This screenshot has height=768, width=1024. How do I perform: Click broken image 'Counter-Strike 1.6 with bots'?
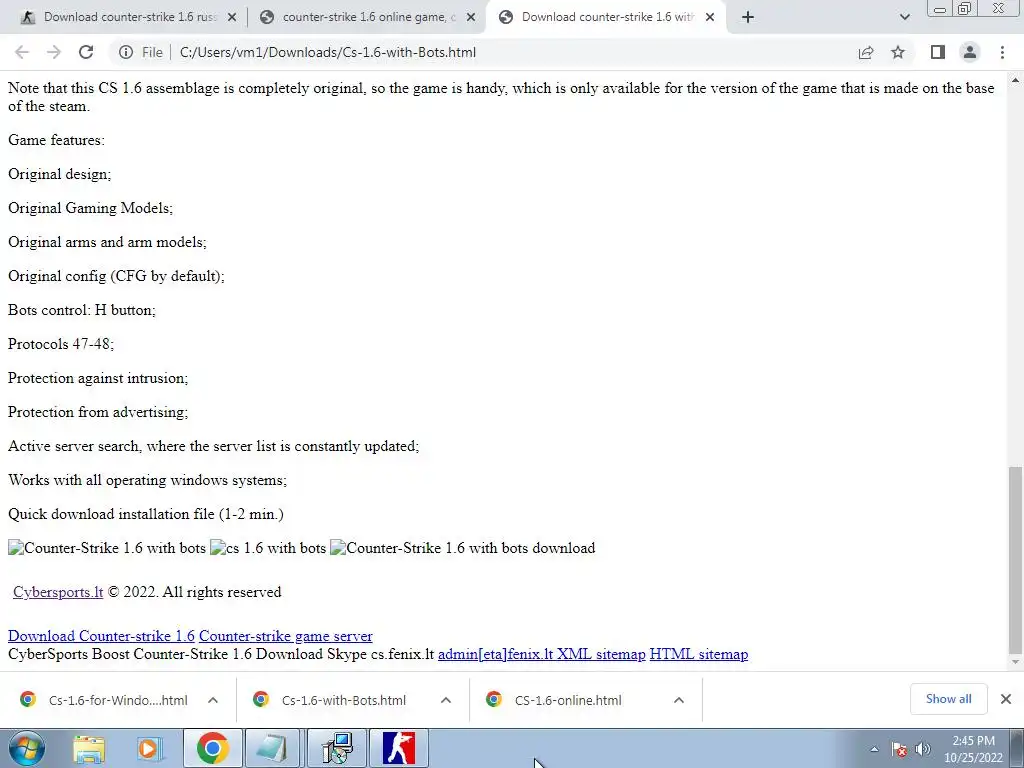pyautogui.click(x=107, y=548)
